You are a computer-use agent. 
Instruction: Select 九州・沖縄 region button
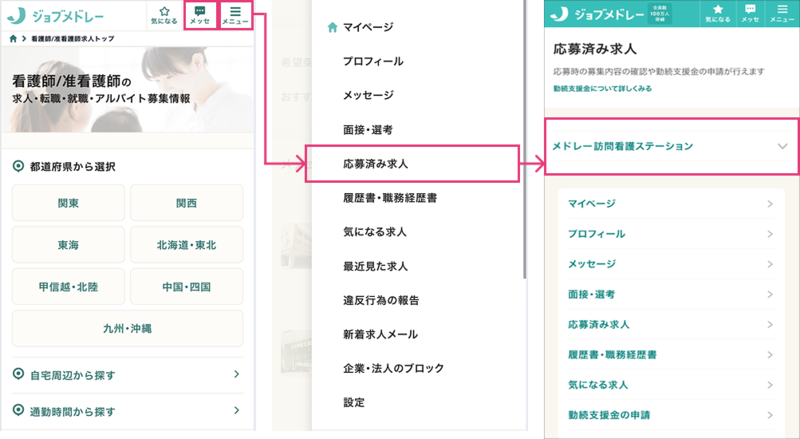pyautogui.click(x=128, y=329)
